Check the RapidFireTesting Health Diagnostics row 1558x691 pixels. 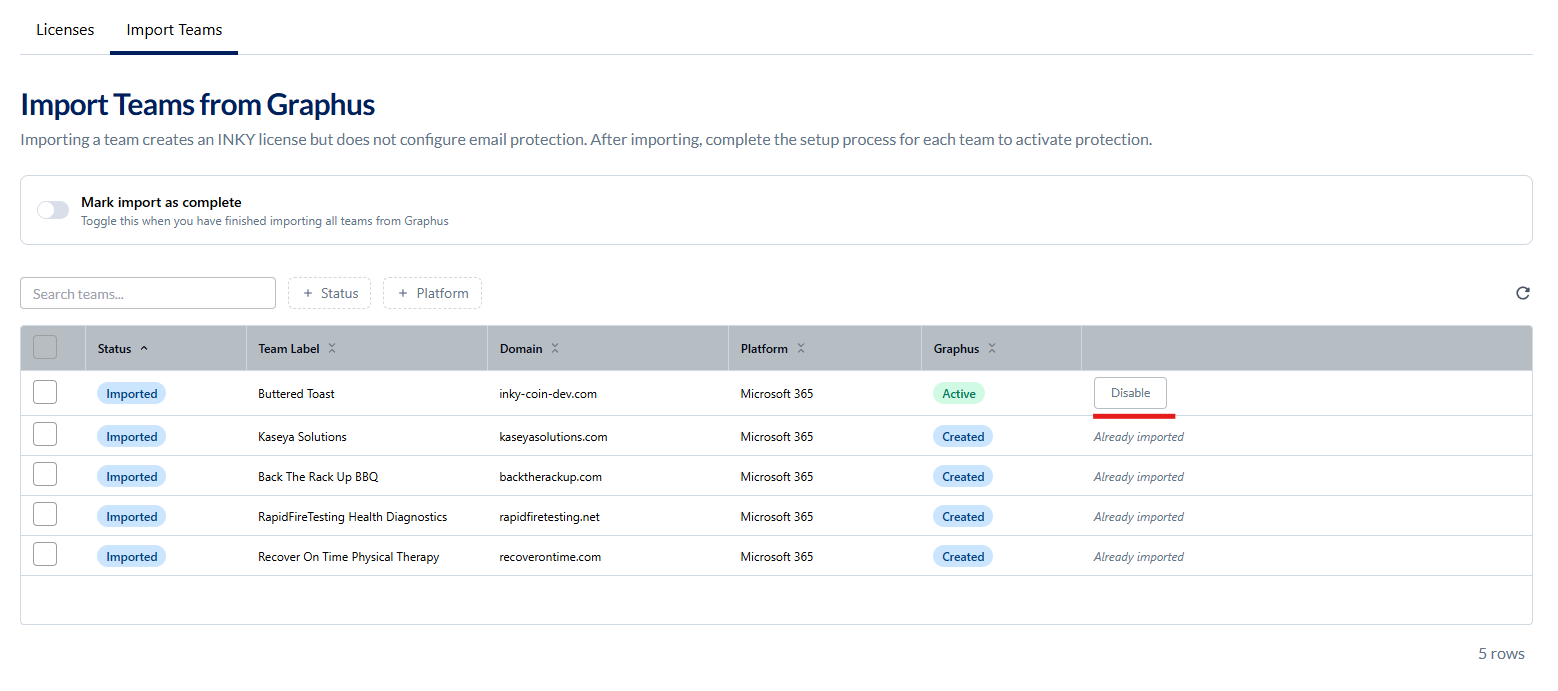(45, 515)
